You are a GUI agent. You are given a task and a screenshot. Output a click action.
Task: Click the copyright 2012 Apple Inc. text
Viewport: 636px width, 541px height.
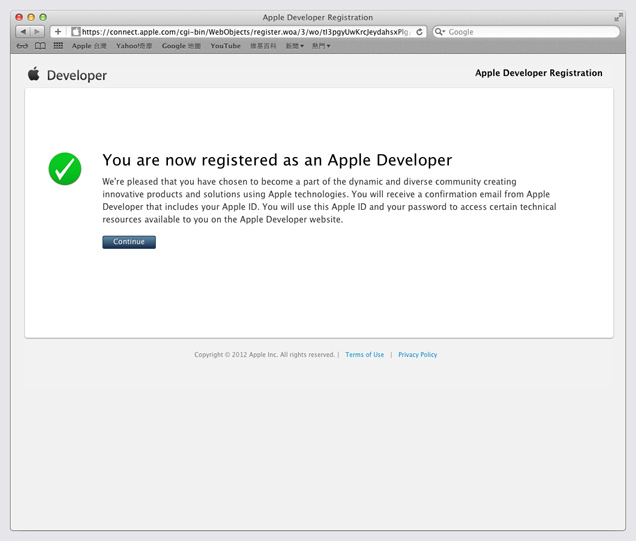coord(264,354)
